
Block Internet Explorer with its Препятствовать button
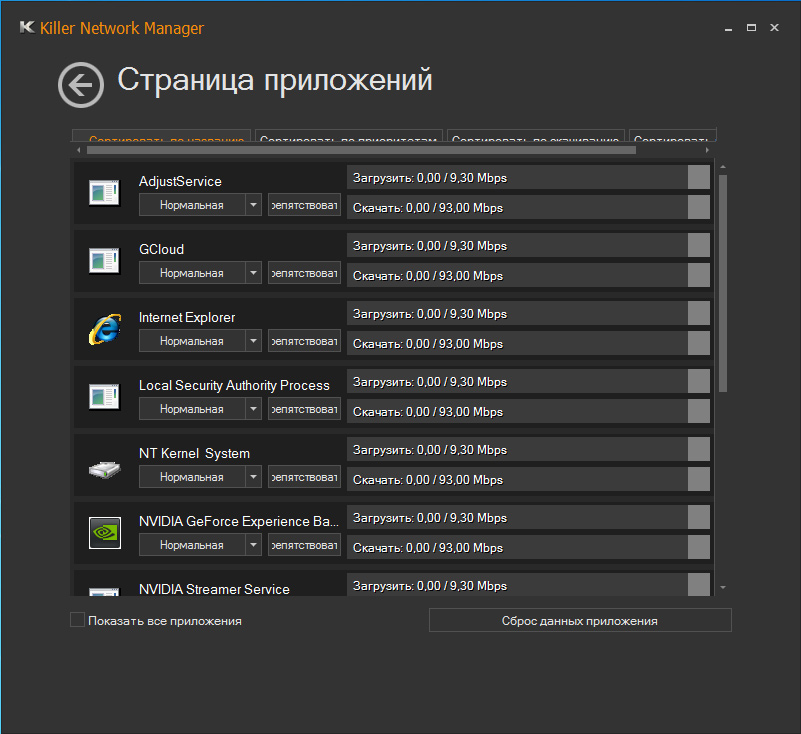(x=304, y=341)
